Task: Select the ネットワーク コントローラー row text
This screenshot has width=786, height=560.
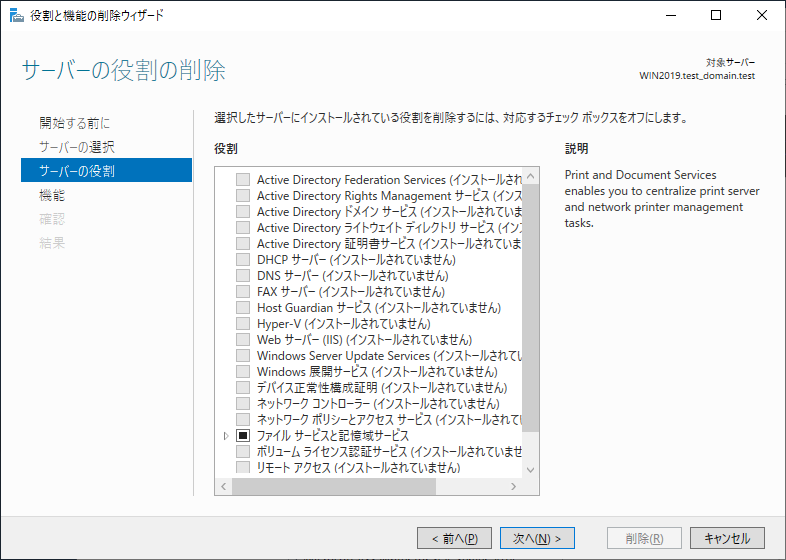Action: click(x=378, y=404)
